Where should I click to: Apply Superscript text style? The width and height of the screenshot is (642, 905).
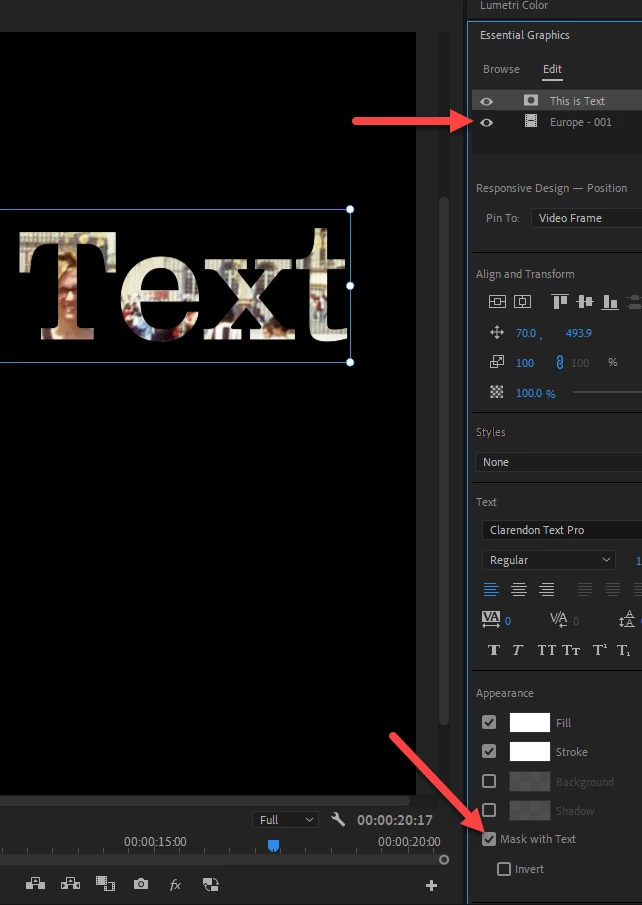point(600,650)
